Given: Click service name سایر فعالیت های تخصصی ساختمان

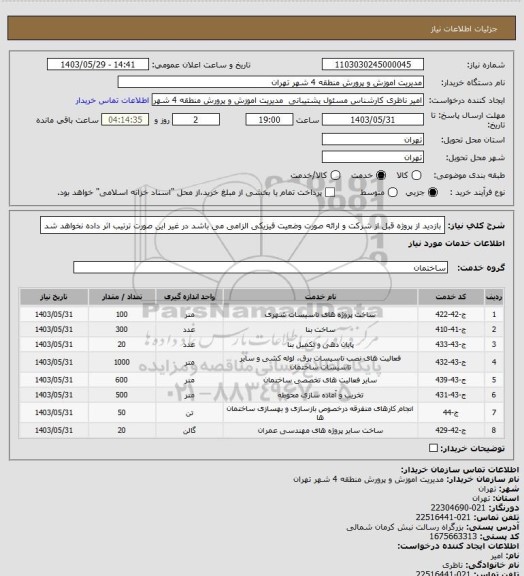Looking at the screenshot, I should click(320, 380).
